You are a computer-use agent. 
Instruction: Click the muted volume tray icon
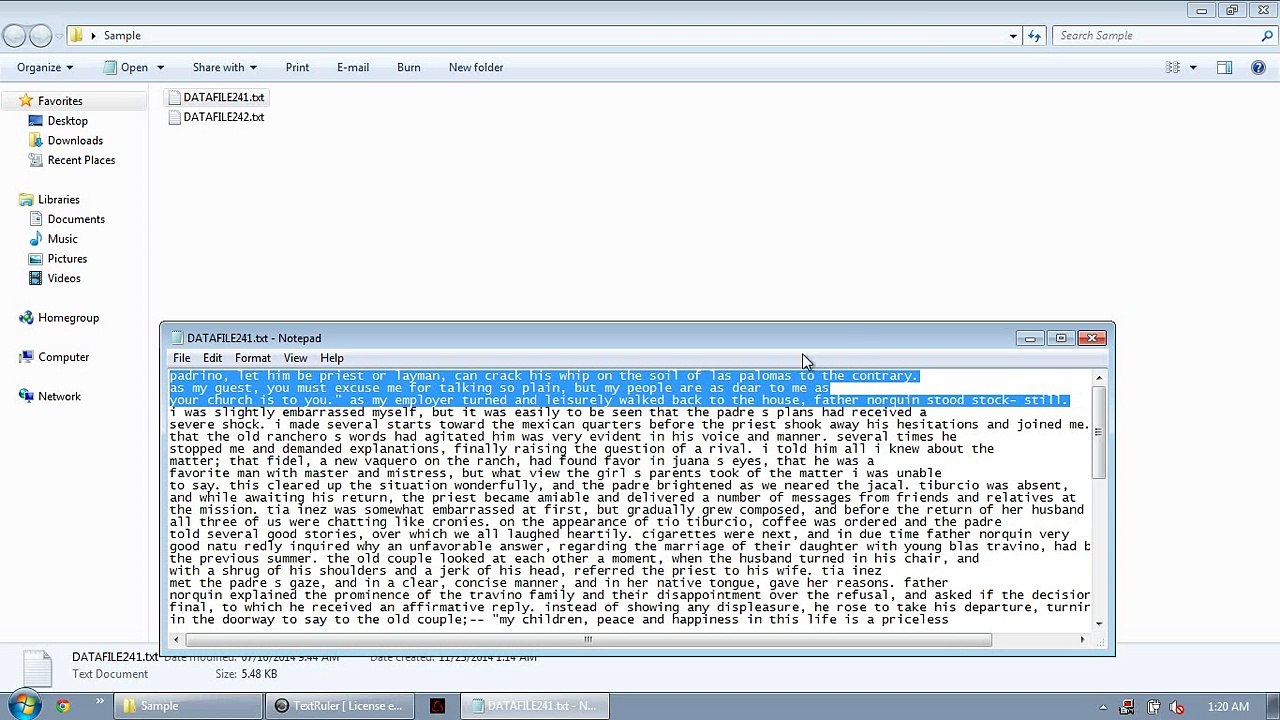tap(1178, 707)
